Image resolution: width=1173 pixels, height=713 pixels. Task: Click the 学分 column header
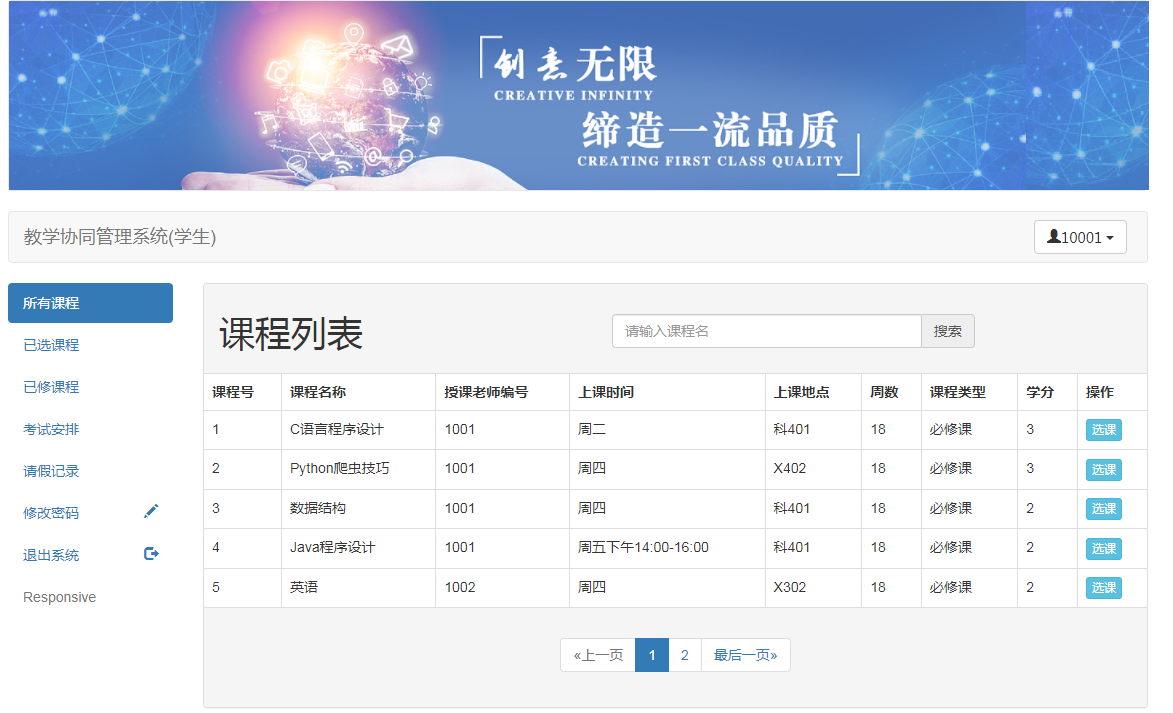(1040, 392)
